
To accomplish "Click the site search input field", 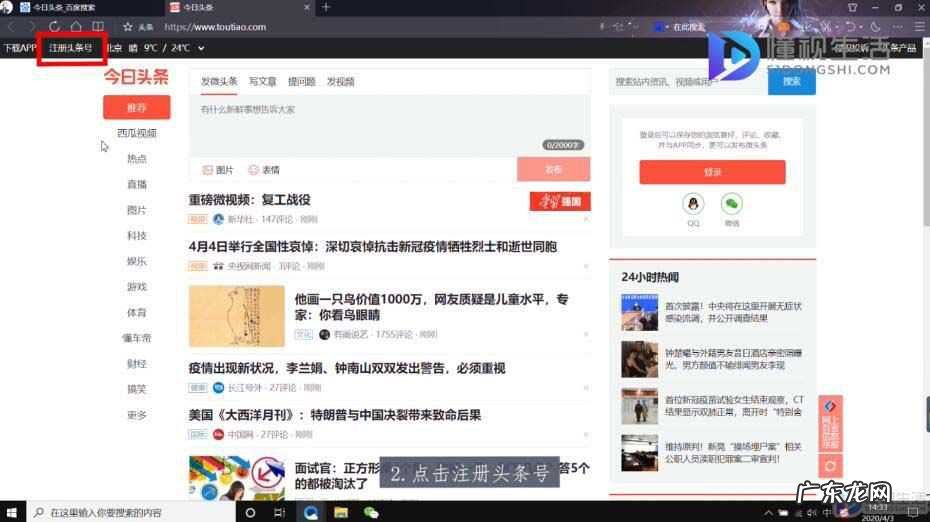I will coord(689,82).
